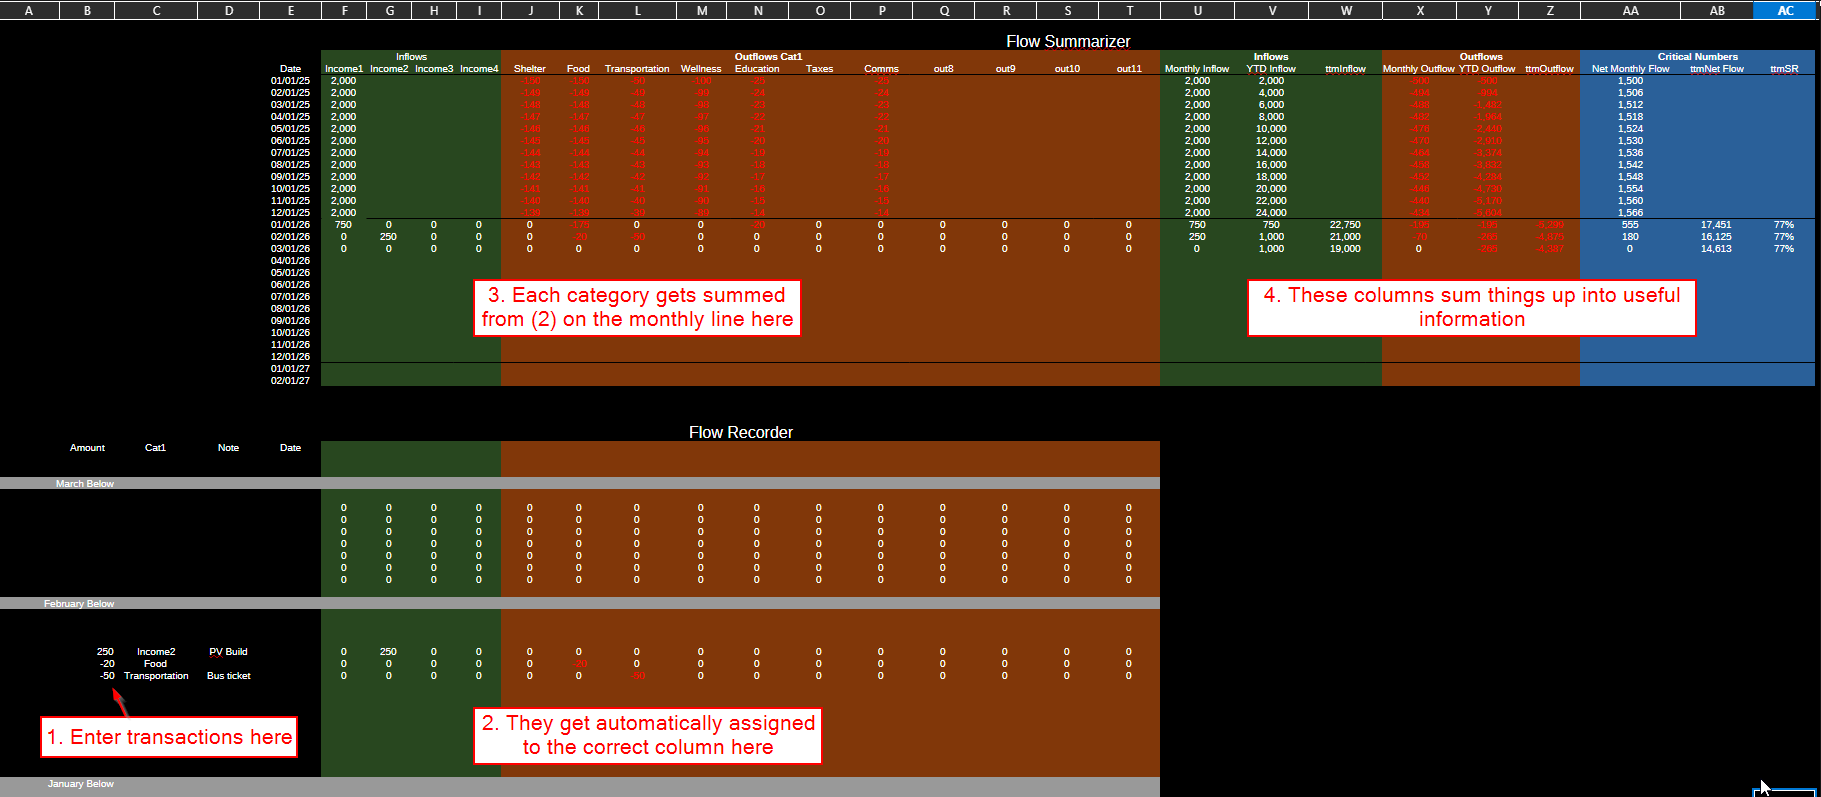Image resolution: width=1821 pixels, height=797 pixels.
Task: Click the Transportation column heading cell
Action: (637, 69)
